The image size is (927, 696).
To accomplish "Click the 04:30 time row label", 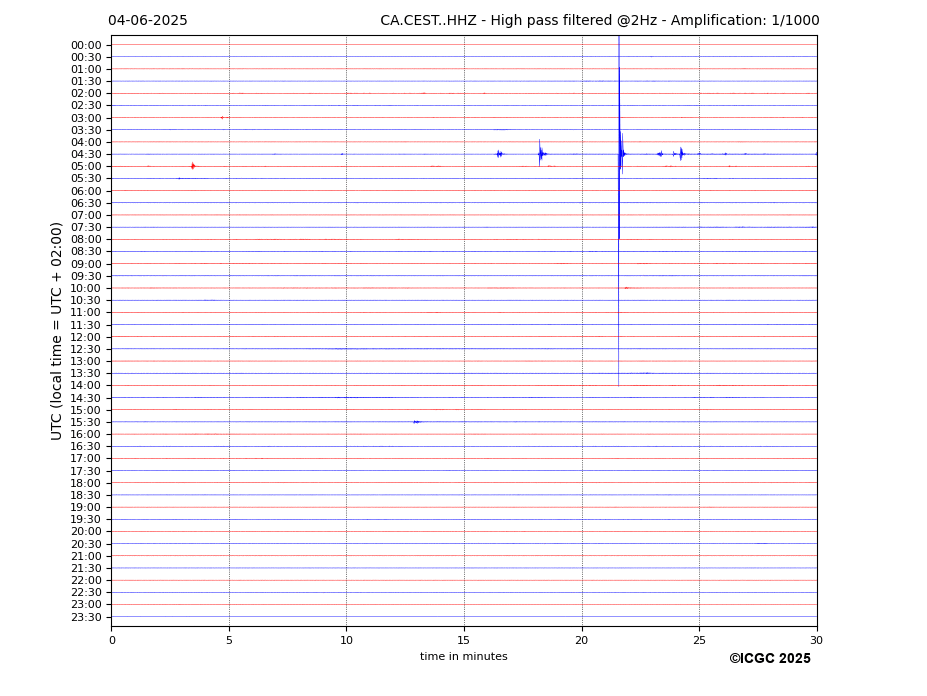I will 86,154.
